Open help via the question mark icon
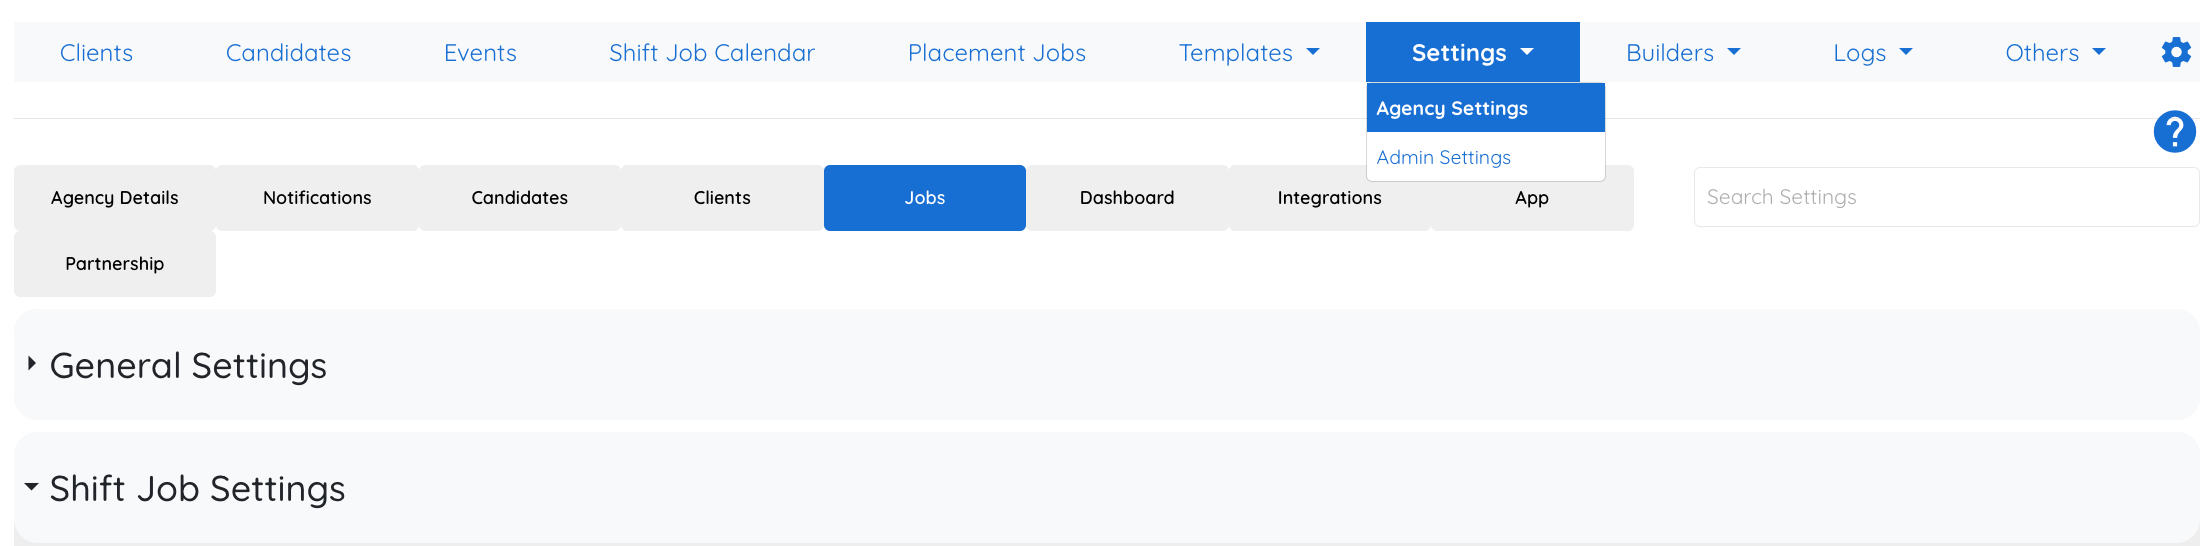The image size is (2210, 546). (x=2174, y=131)
